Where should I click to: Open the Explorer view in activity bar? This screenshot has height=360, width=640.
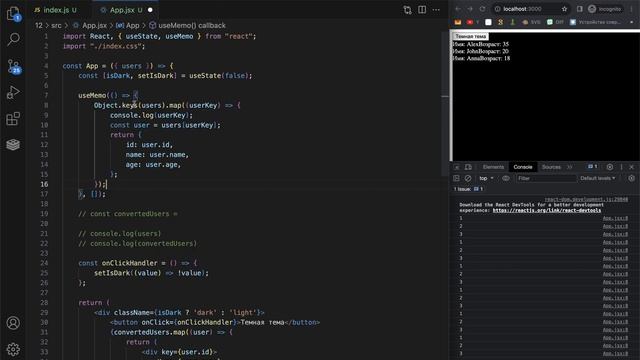[13, 13]
